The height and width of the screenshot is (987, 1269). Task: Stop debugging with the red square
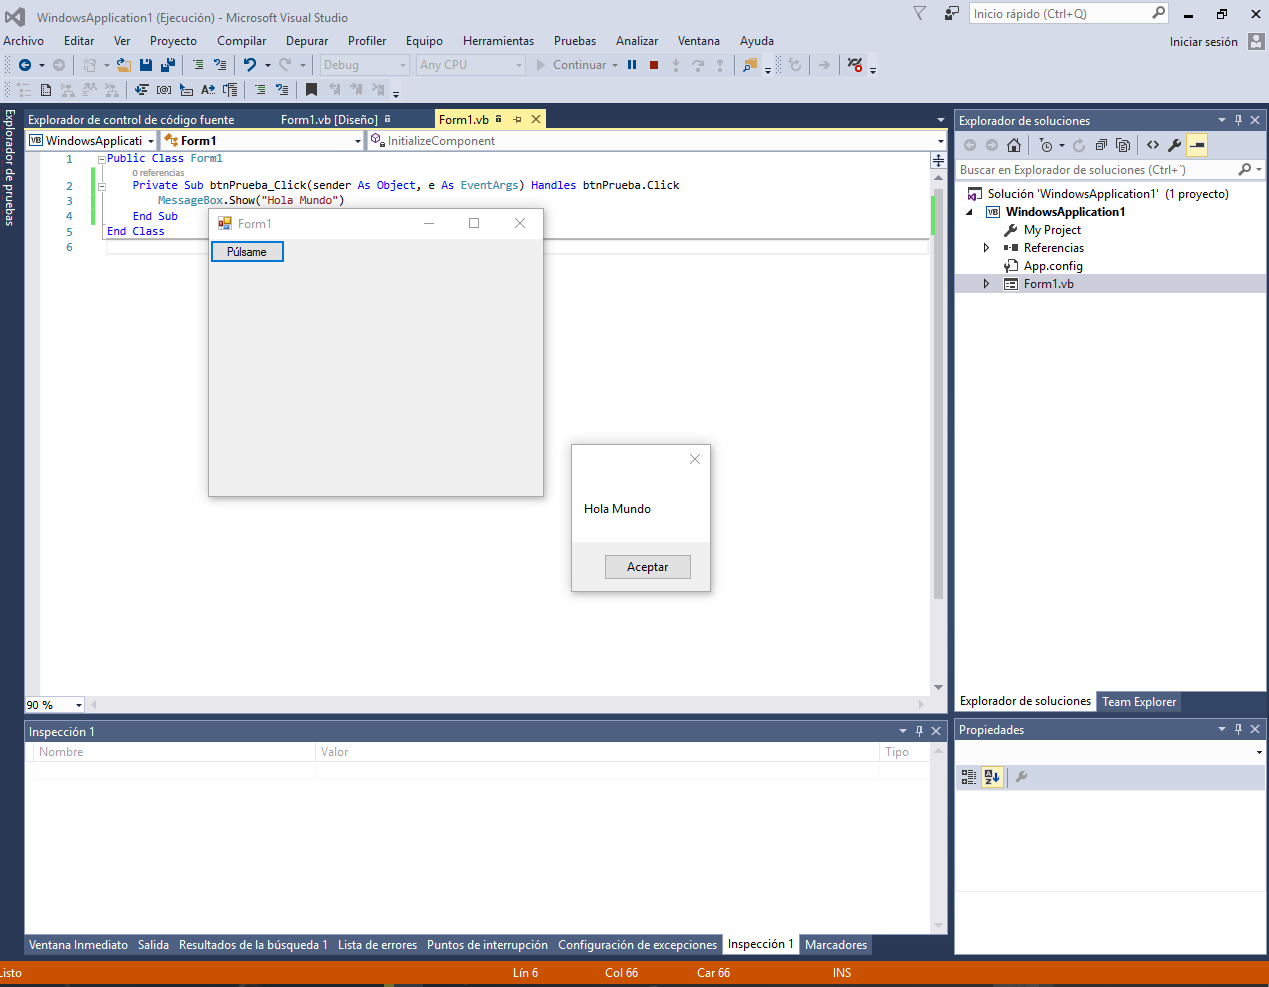point(654,65)
